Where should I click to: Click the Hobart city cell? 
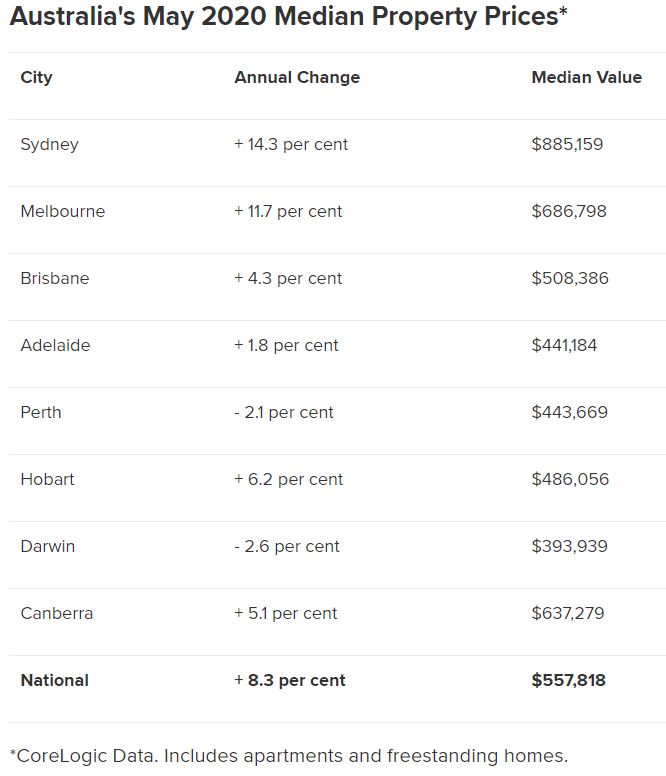(x=48, y=480)
